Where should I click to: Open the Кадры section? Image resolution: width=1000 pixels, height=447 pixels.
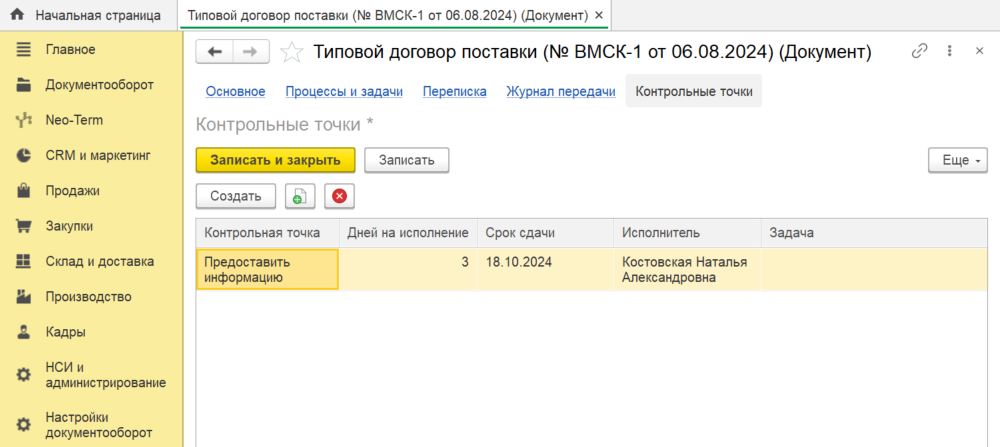(x=65, y=332)
